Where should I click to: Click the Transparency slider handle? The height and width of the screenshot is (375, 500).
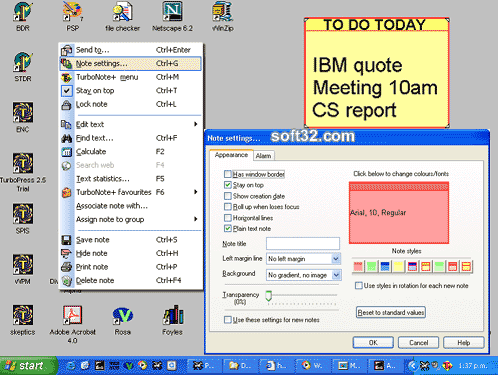[x=269, y=295]
